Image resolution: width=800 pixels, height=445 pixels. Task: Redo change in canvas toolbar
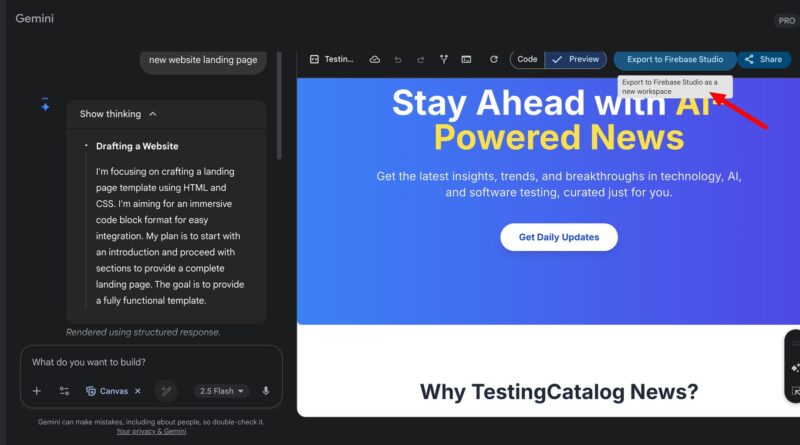(x=420, y=60)
